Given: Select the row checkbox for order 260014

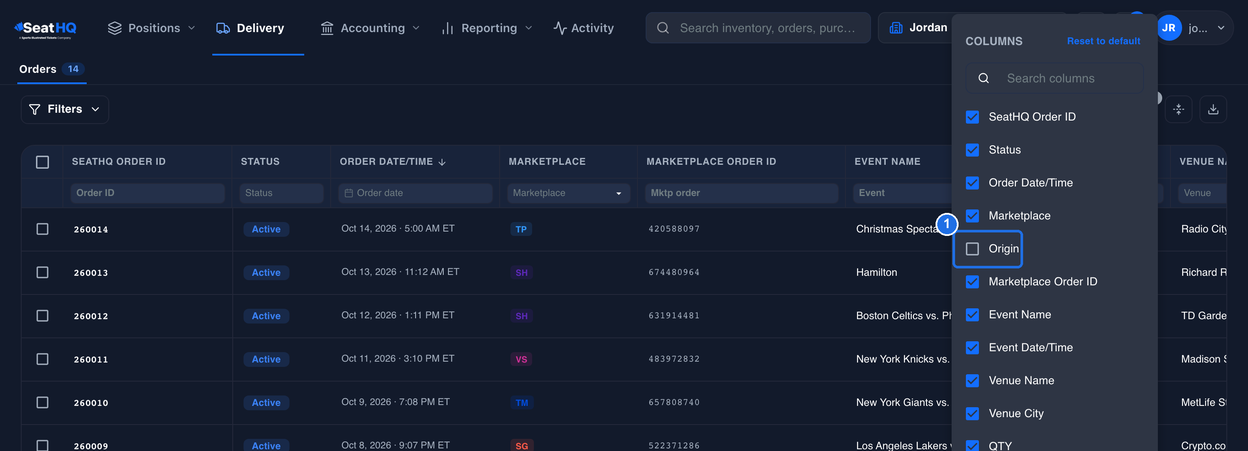Looking at the screenshot, I should (x=42, y=229).
